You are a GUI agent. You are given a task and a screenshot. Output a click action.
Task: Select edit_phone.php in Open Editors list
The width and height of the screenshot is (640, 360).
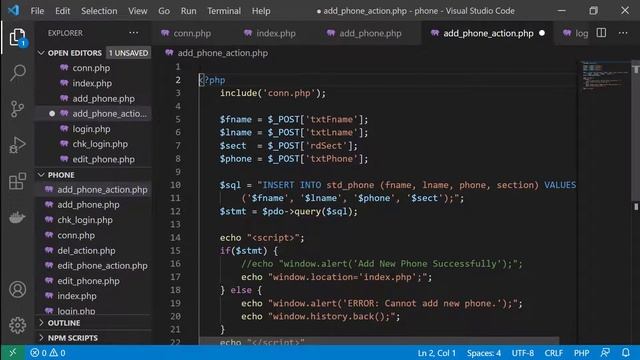tap(103, 160)
